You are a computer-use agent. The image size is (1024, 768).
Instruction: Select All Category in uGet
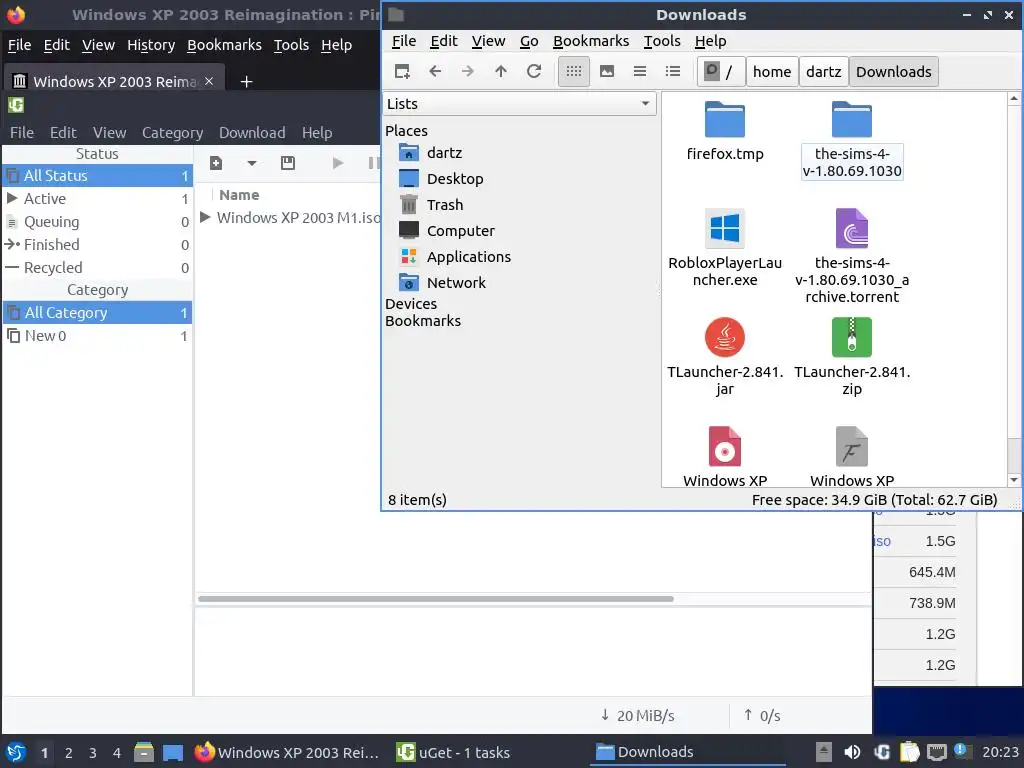(97, 313)
